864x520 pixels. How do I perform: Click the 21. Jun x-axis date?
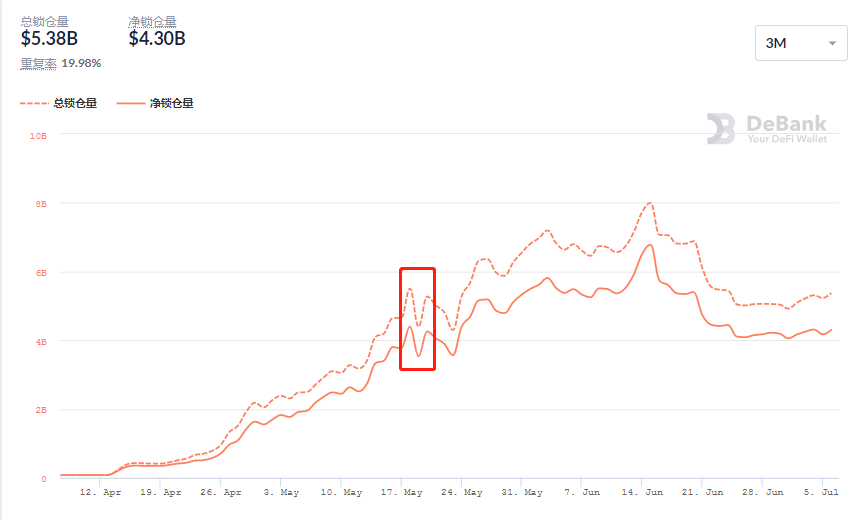(x=702, y=492)
